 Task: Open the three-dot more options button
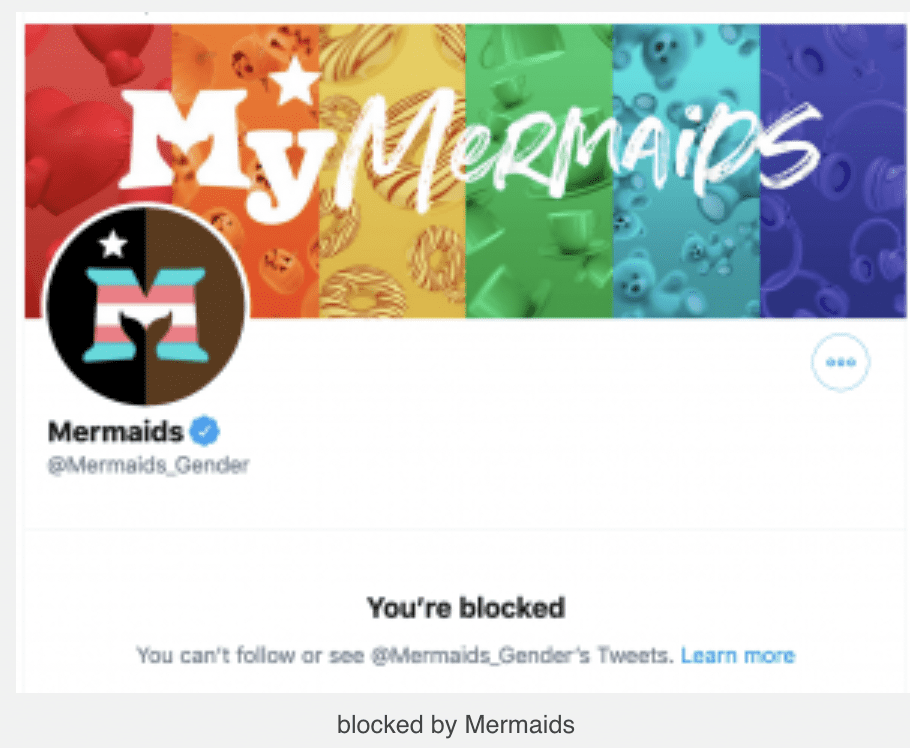(x=840, y=362)
